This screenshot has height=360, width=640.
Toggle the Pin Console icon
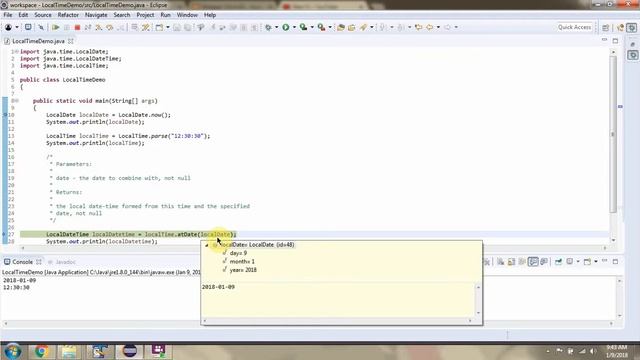558,262
